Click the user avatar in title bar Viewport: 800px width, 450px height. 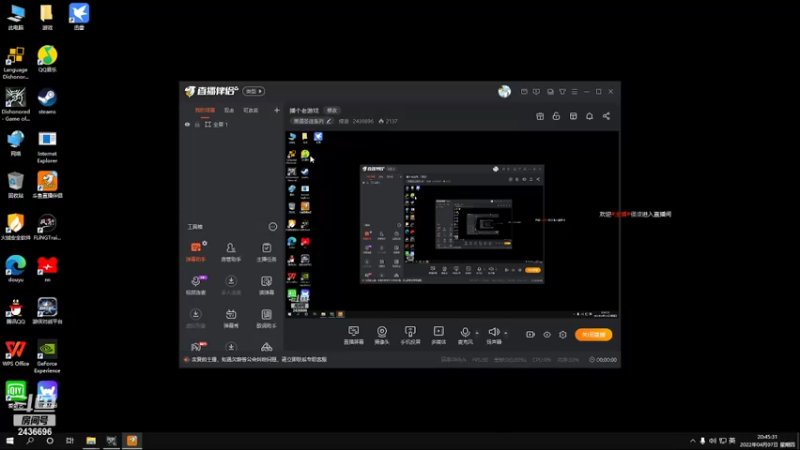point(504,91)
